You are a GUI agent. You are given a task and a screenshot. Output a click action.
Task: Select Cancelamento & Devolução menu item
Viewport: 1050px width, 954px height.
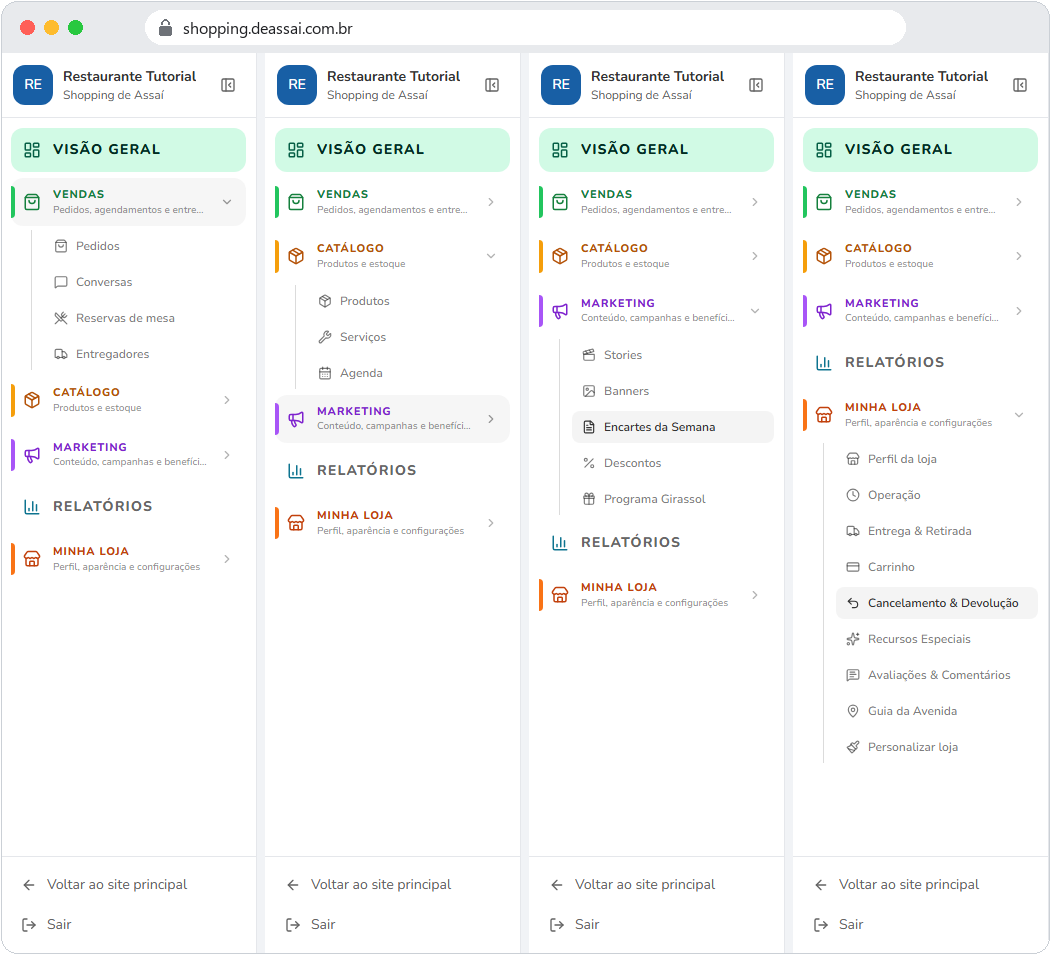936,603
